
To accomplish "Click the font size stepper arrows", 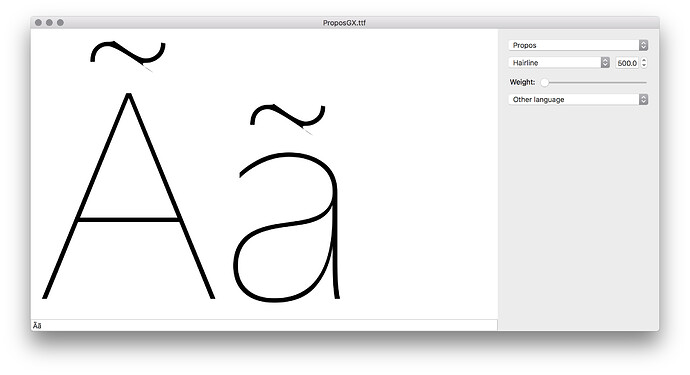I will point(644,63).
